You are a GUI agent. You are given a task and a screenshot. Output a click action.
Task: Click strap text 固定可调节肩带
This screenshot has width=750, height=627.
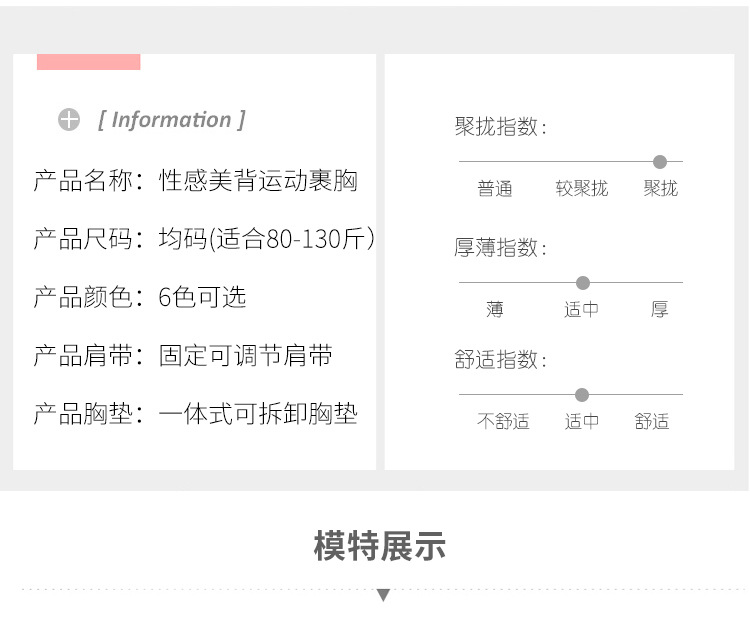pyautogui.click(x=245, y=356)
